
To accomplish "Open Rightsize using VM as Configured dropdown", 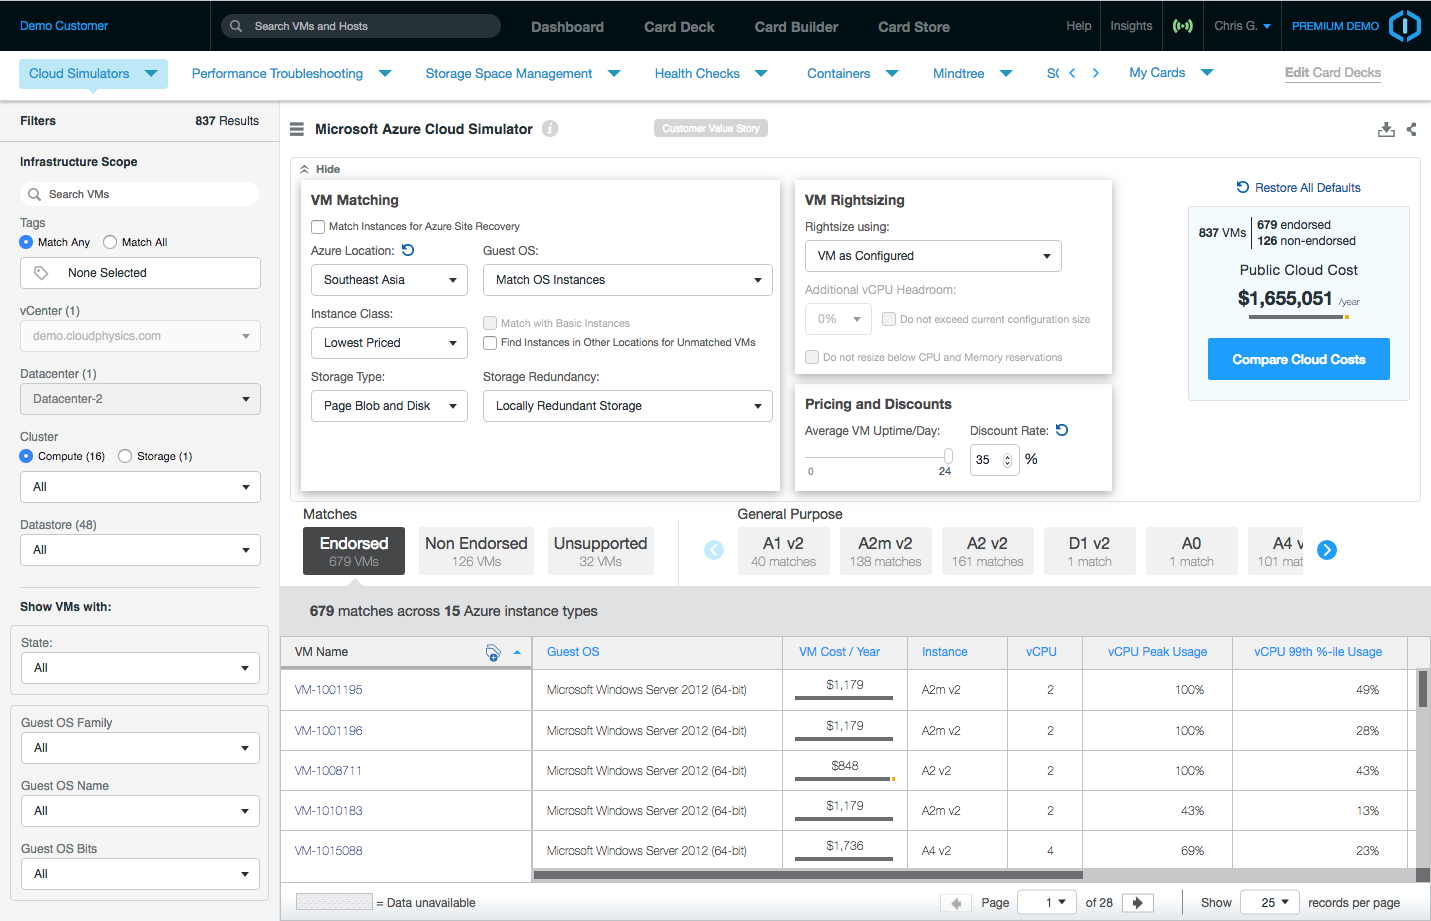I will tap(933, 256).
